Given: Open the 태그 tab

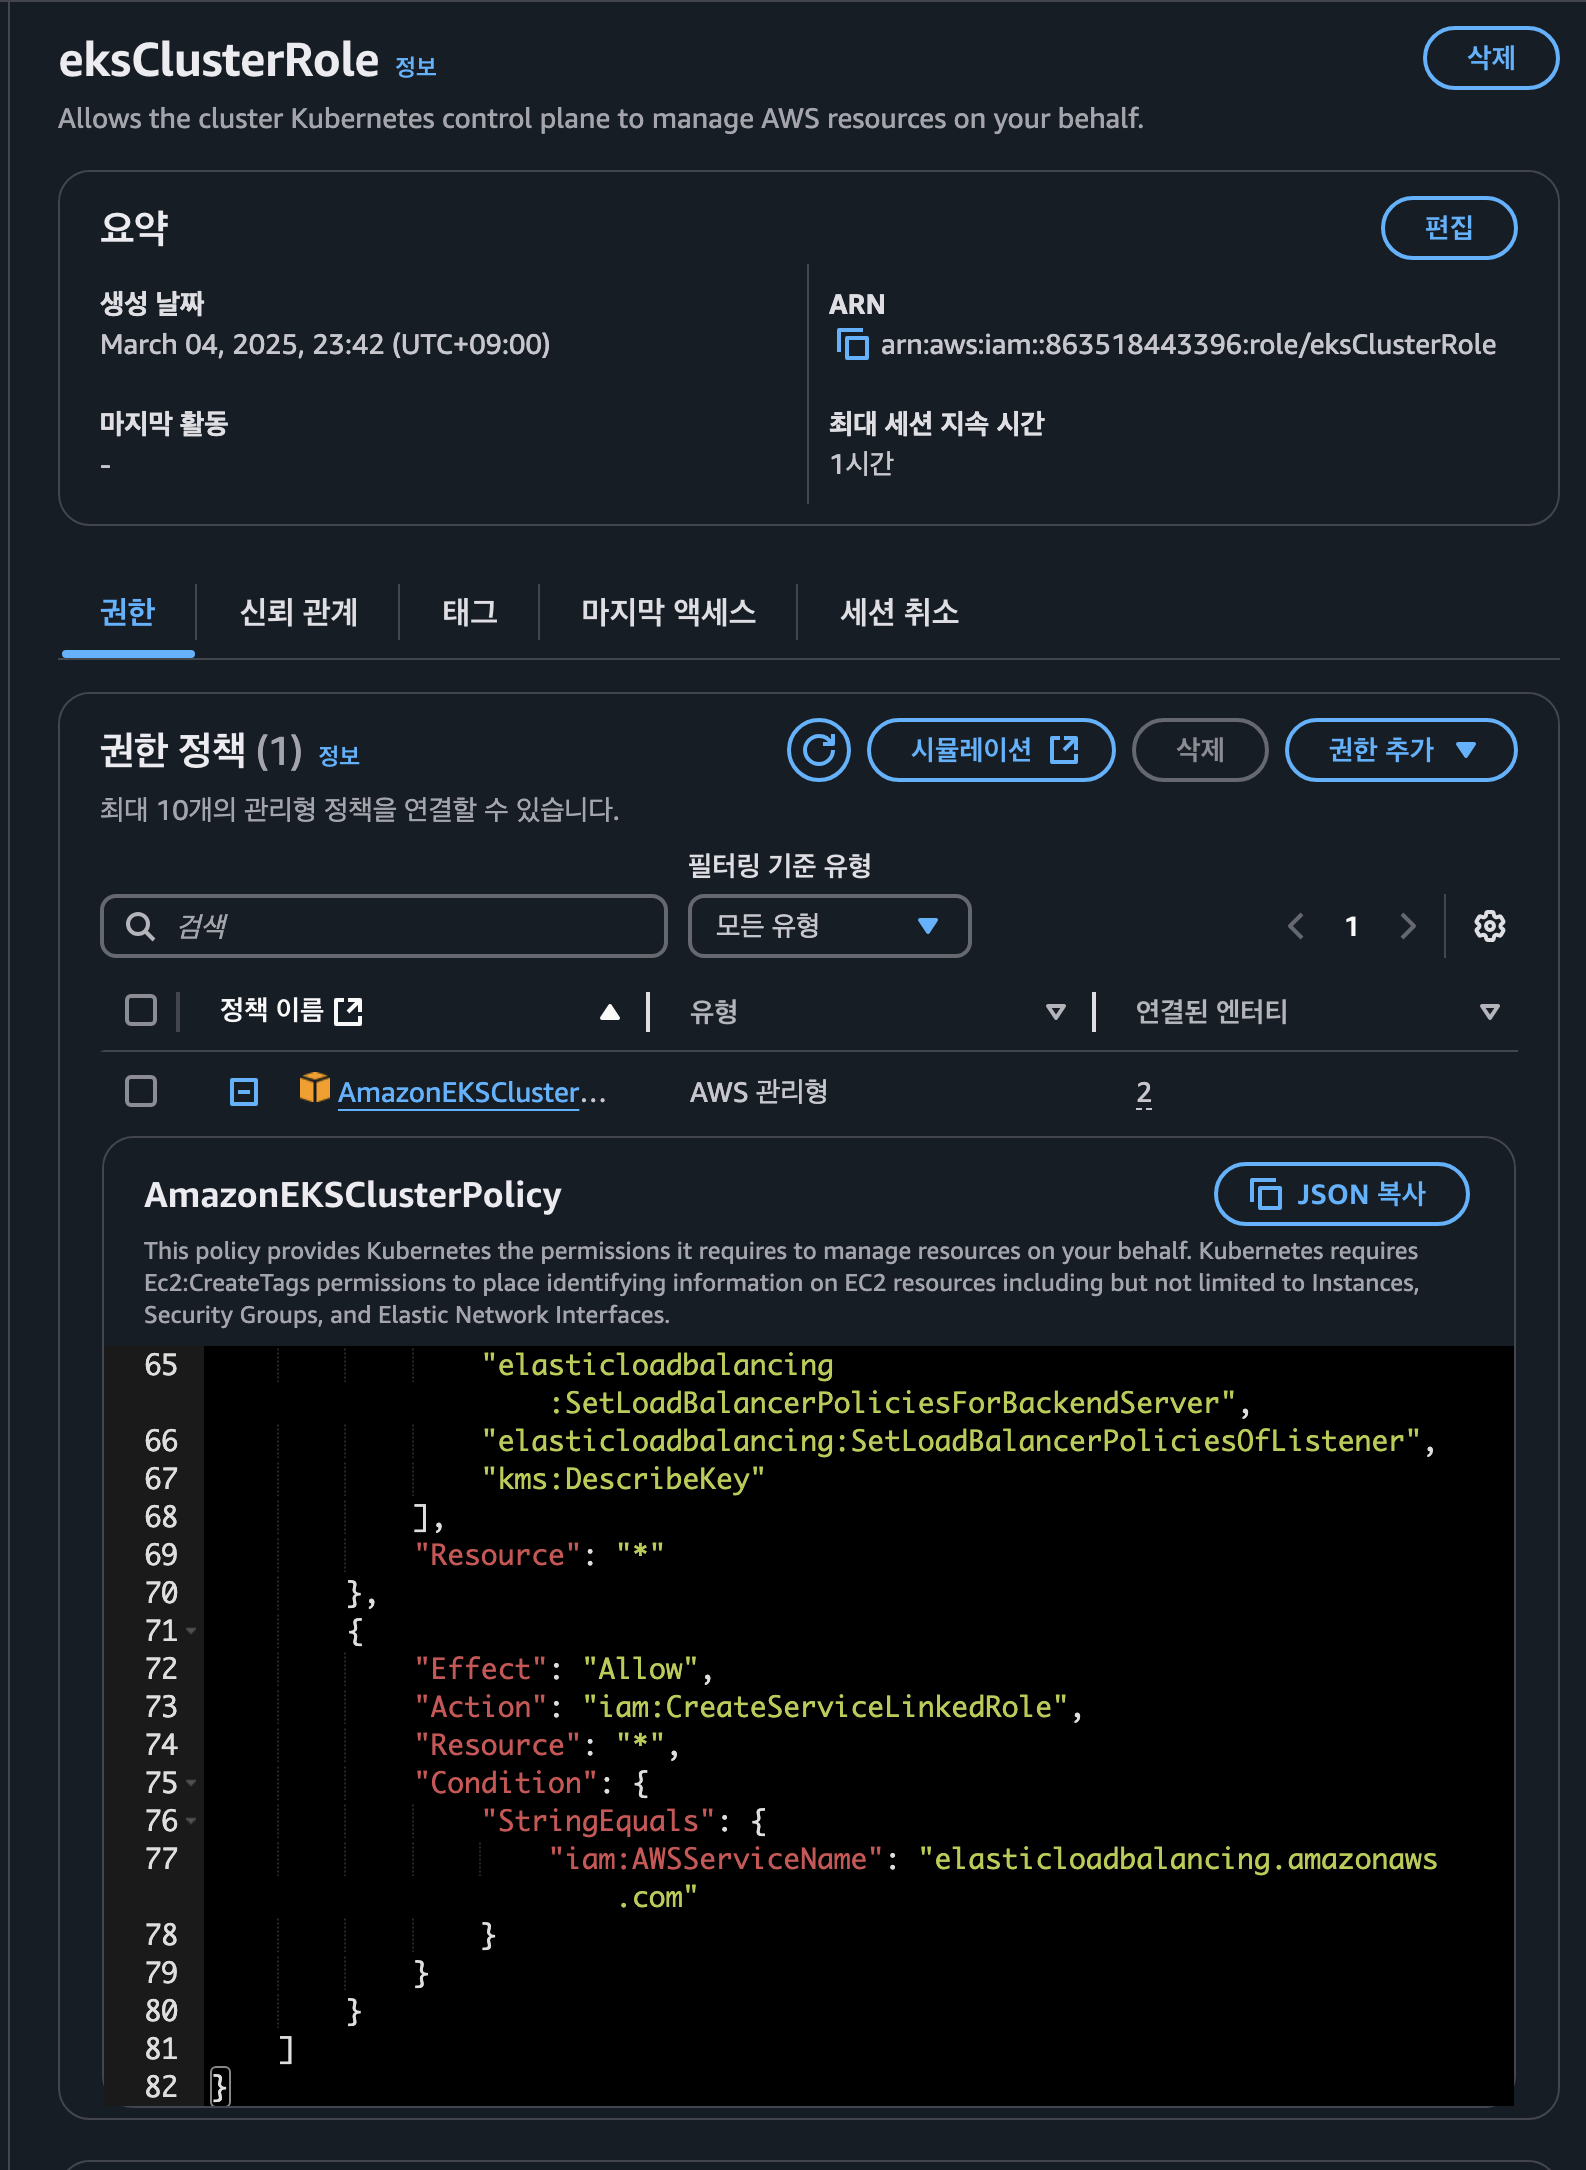Looking at the screenshot, I should click(x=470, y=611).
